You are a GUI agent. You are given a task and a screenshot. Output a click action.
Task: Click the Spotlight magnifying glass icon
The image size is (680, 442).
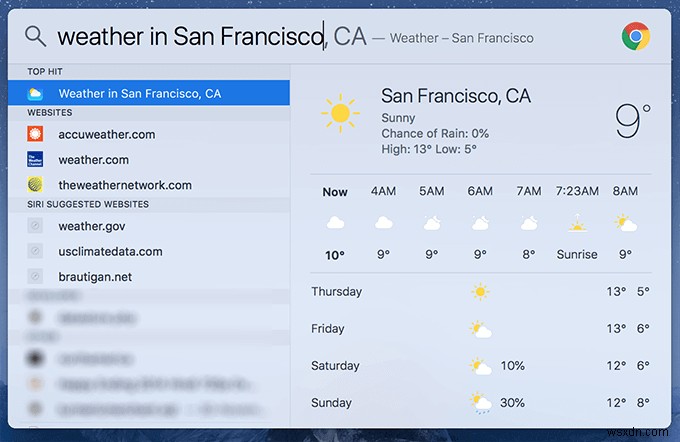(35, 36)
